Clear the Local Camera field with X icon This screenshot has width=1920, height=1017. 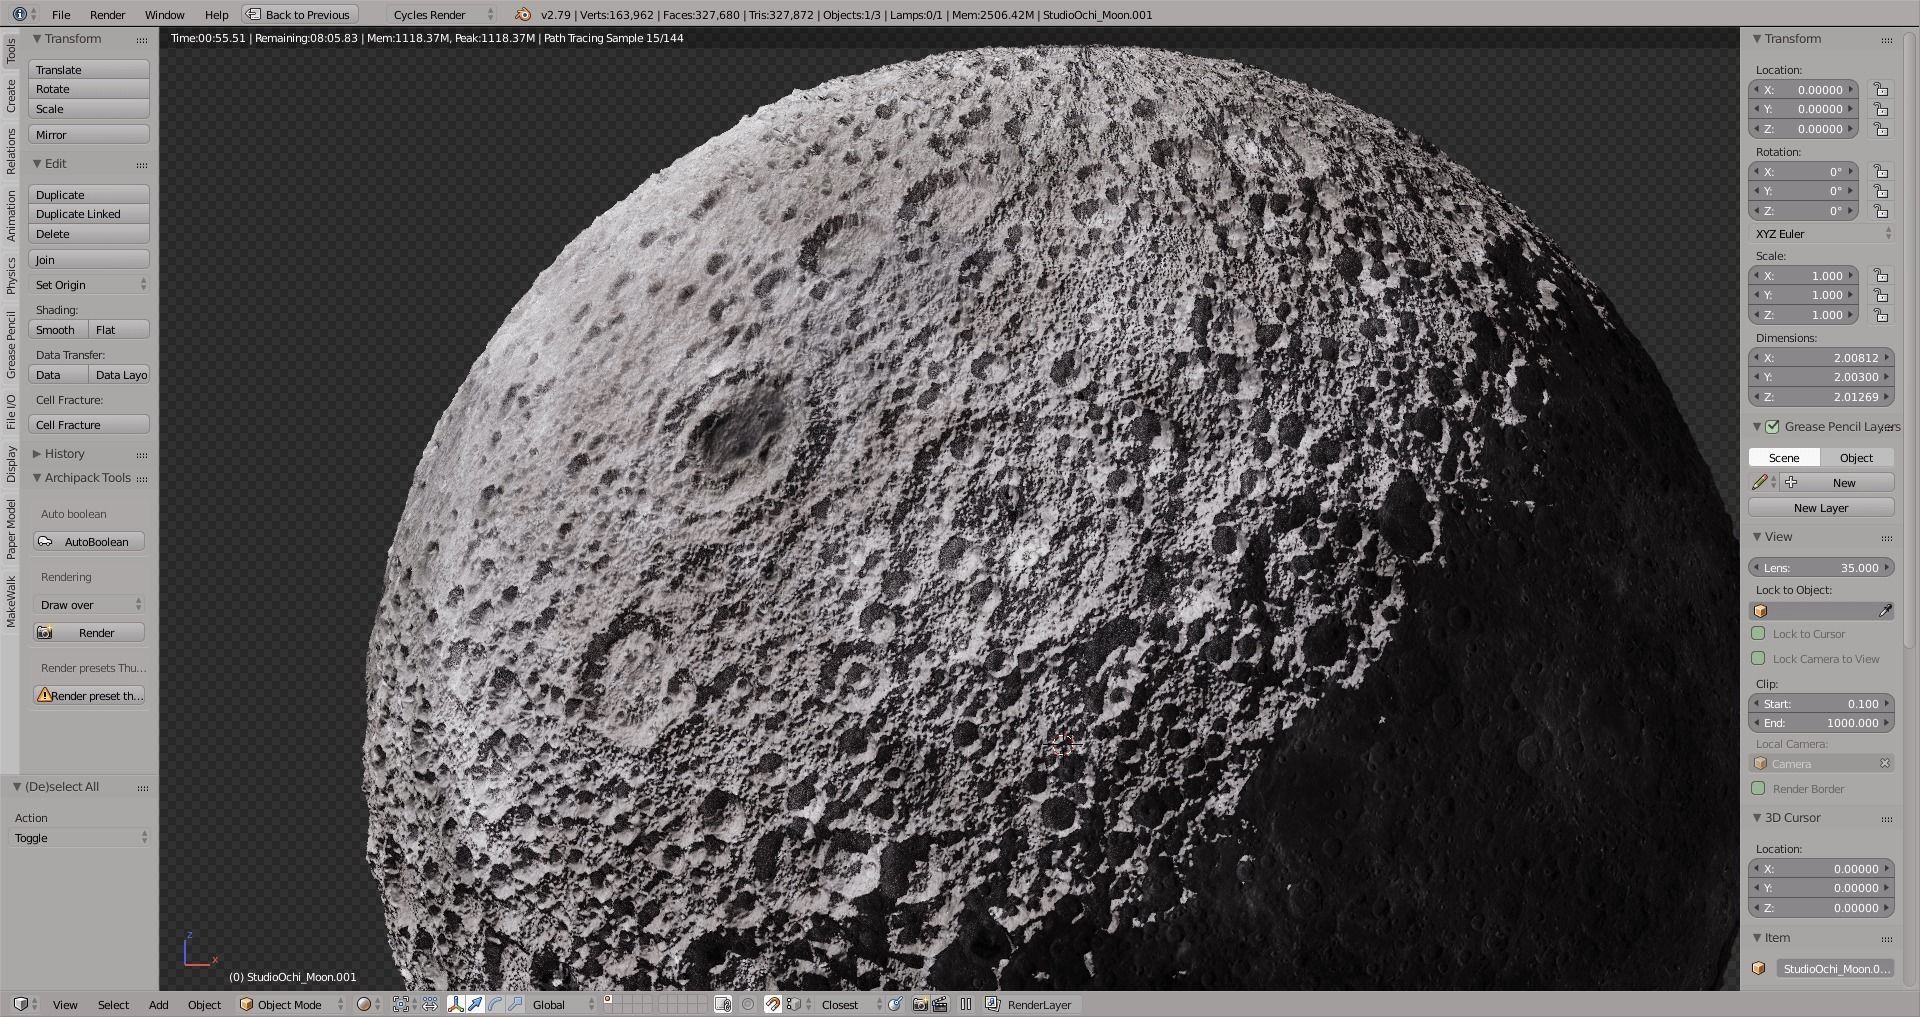point(1885,763)
